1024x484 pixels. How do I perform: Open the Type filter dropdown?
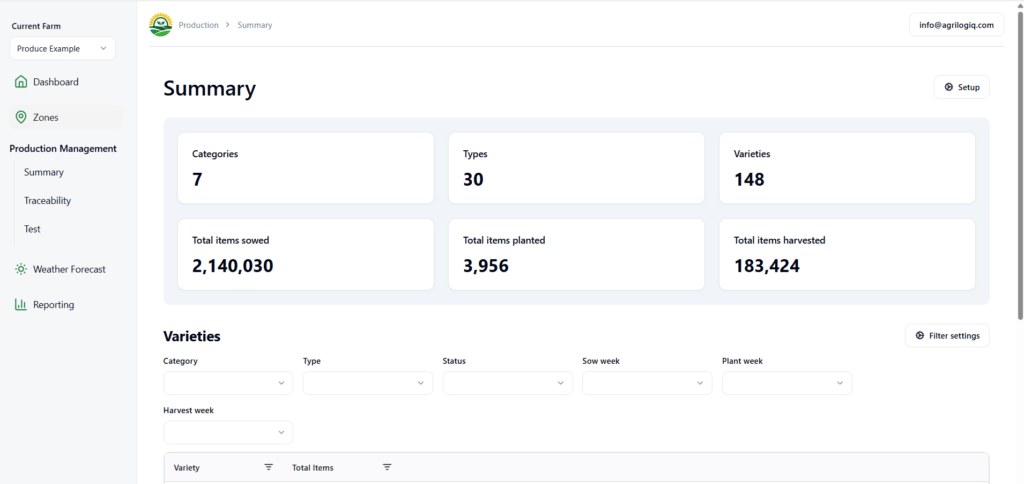367,383
